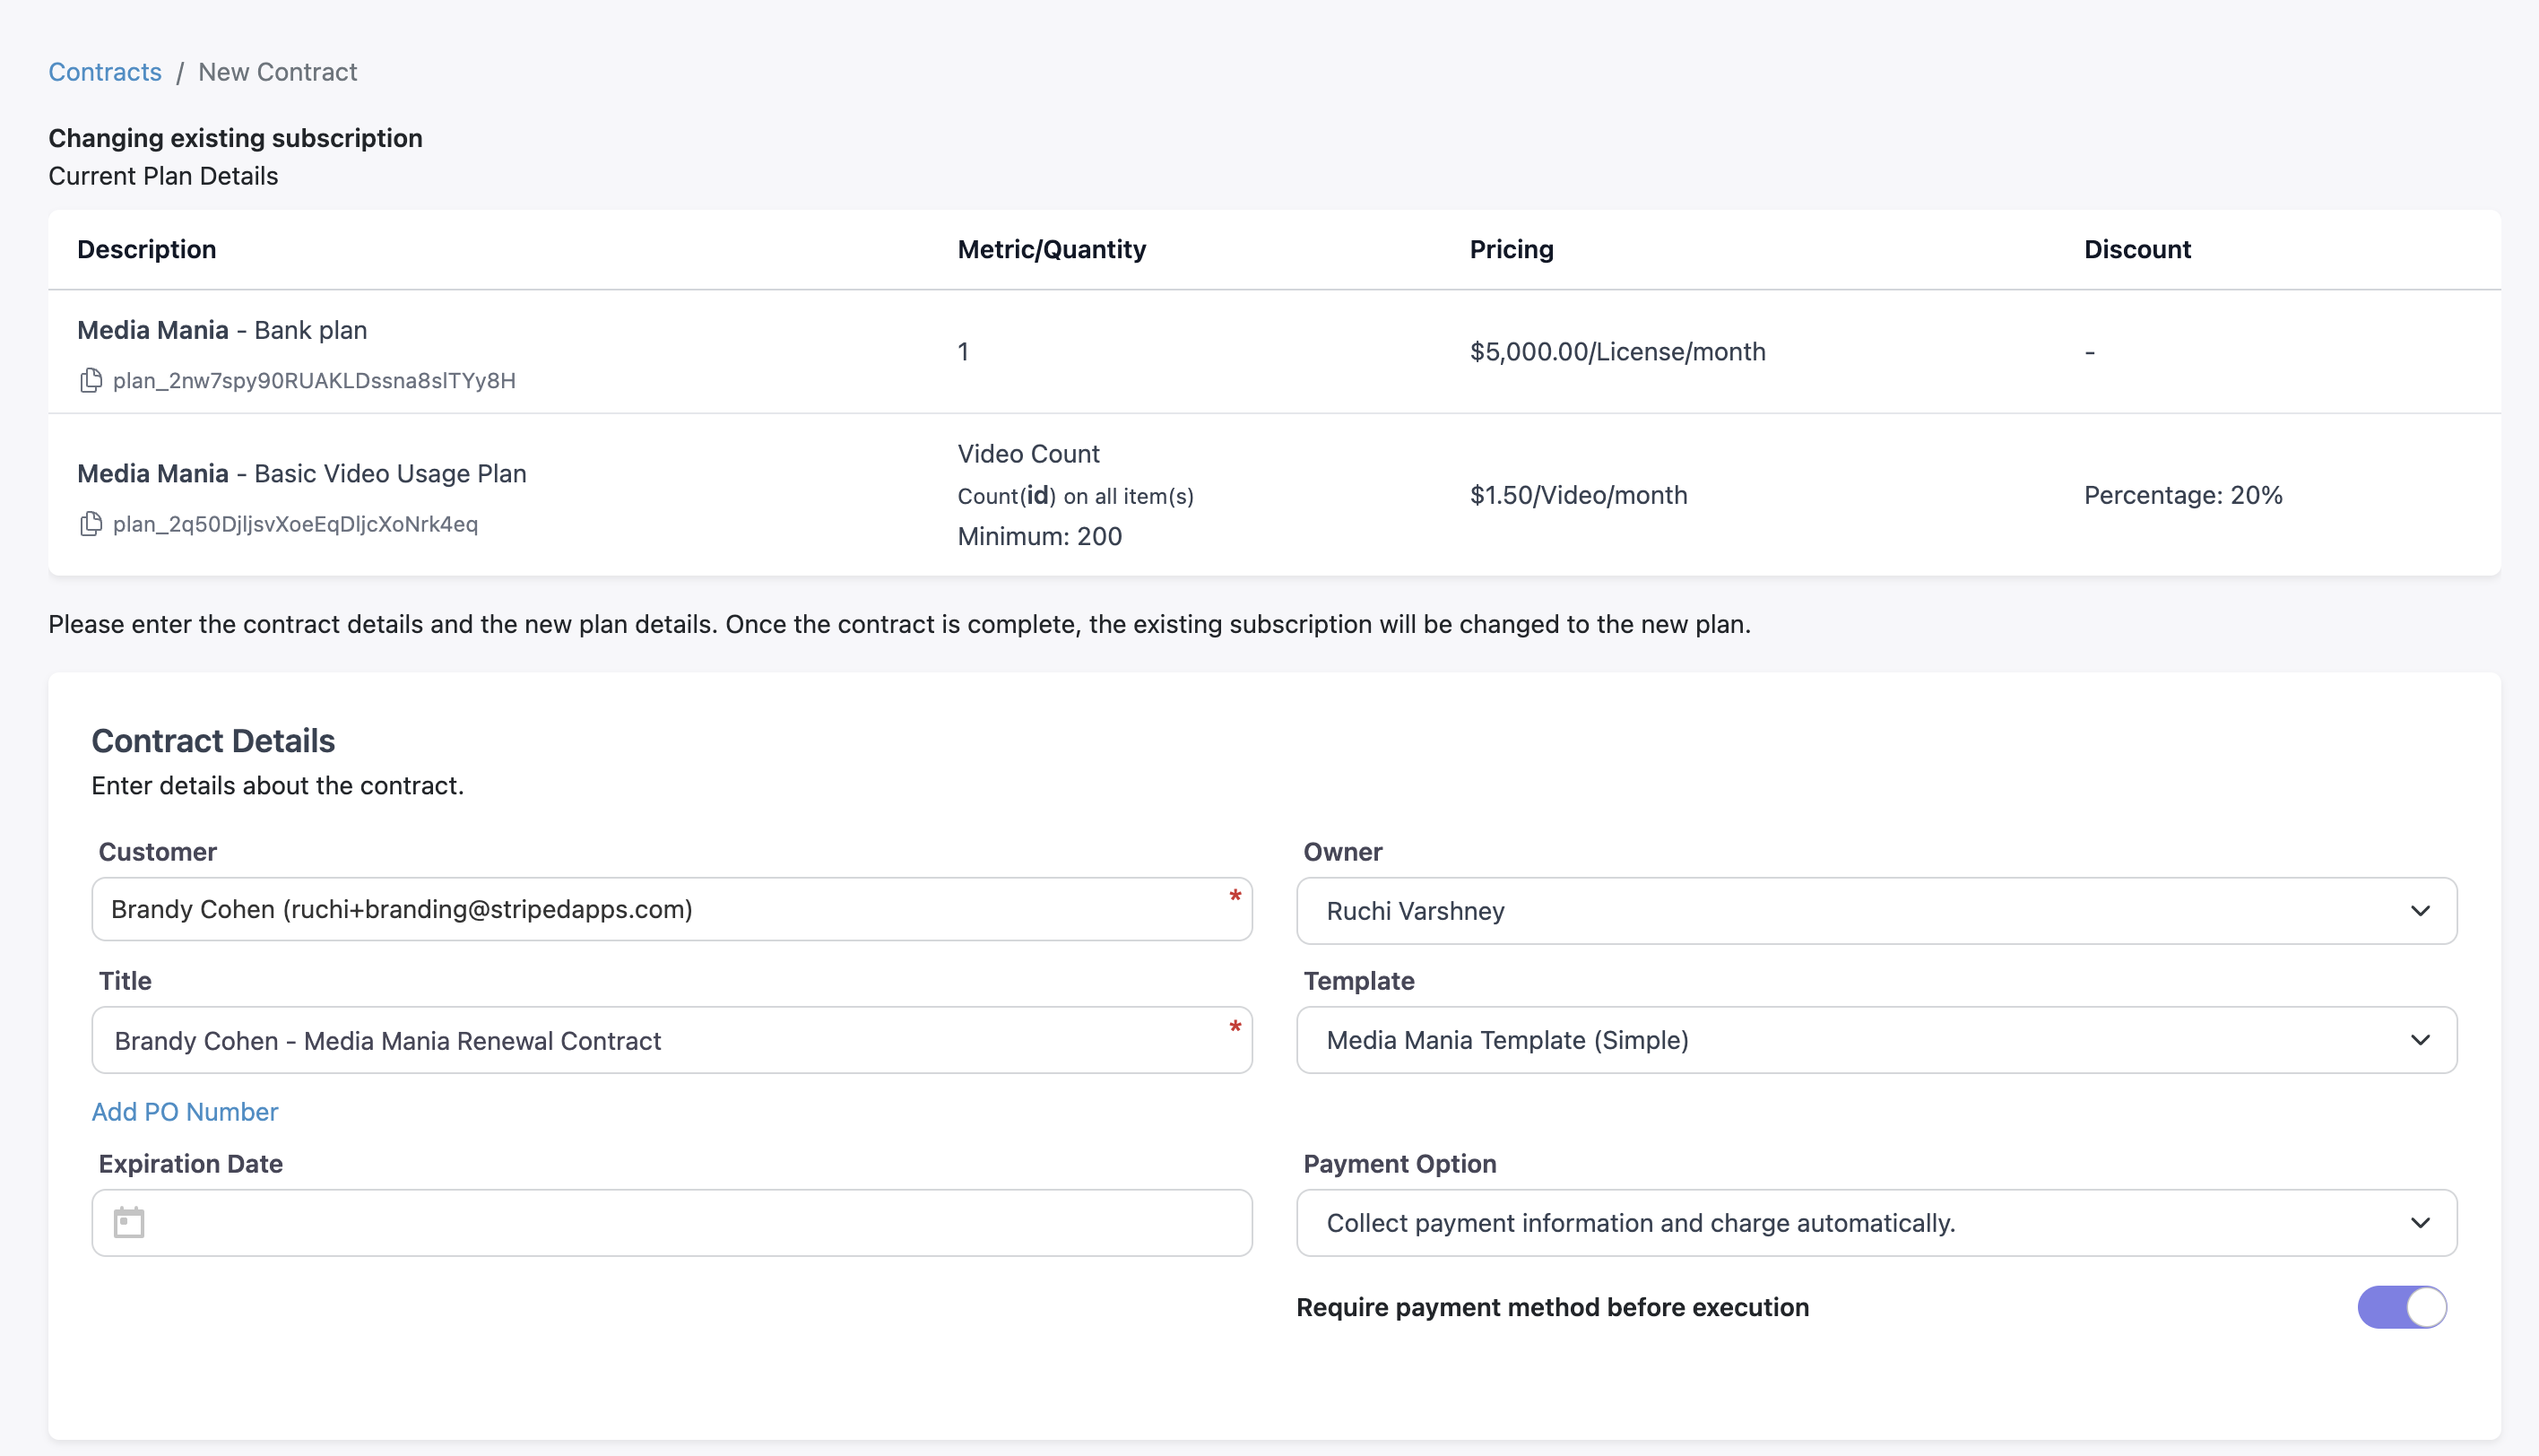Open the Expiration Date calendar icon
The width and height of the screenshot is (2539, 1456).
(x=129, y=1222)
